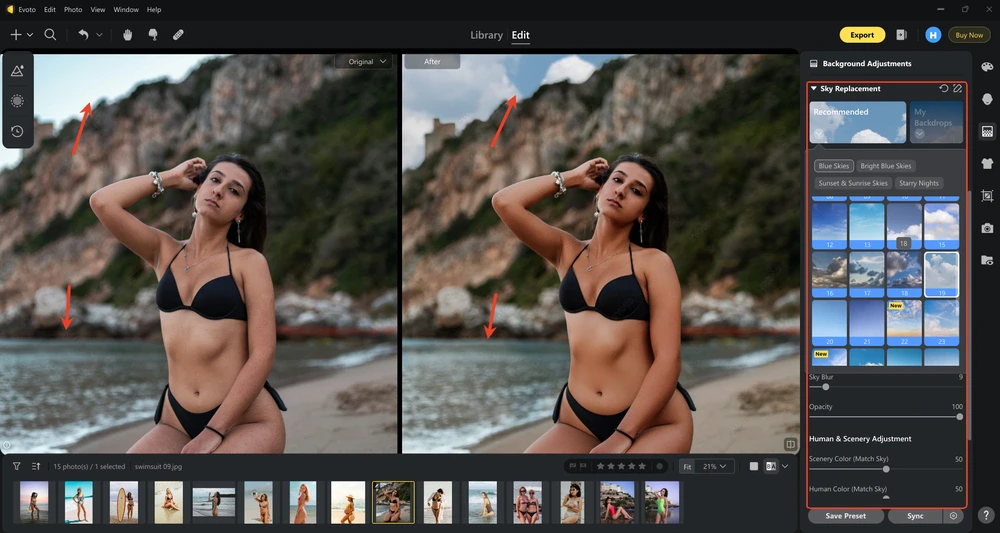The image size is (1000, 533).
Task: Select the Hand pan tool
Action: (x=128, y=35)
